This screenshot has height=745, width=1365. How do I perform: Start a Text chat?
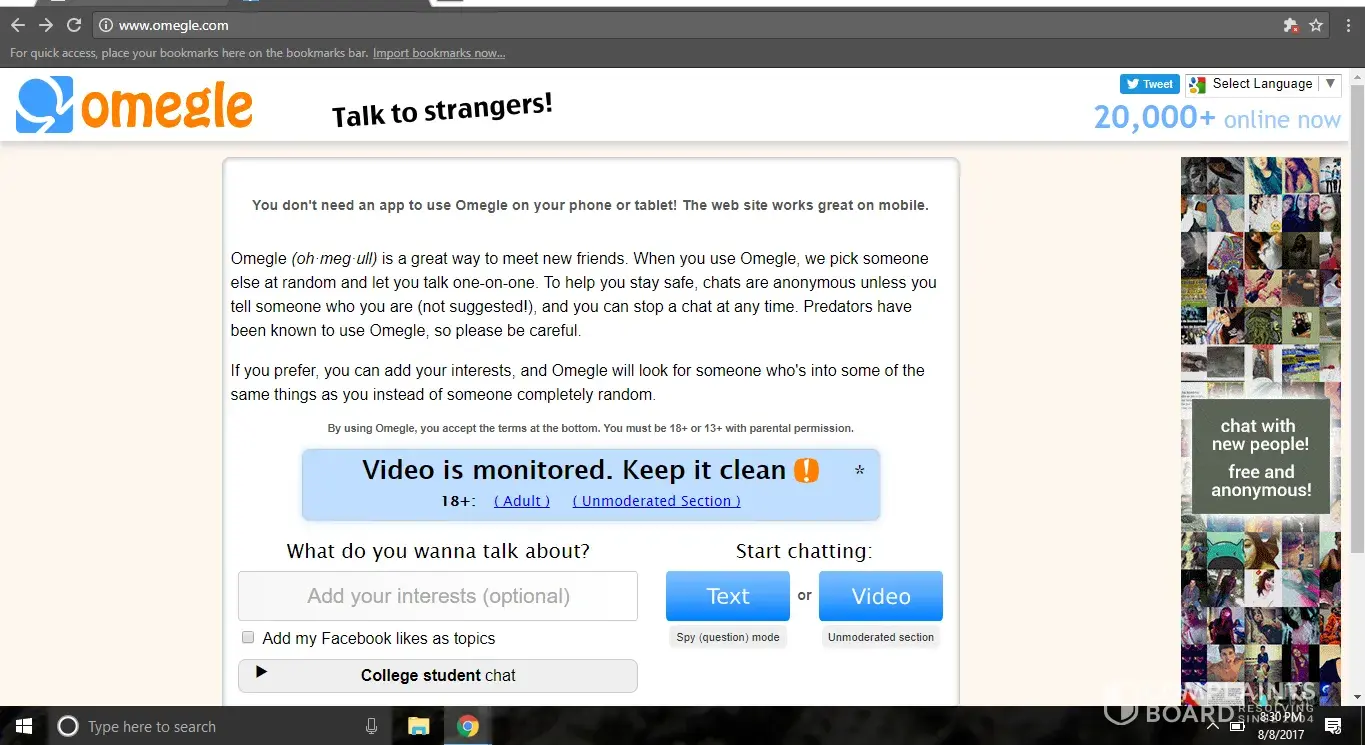click(727, 596)
